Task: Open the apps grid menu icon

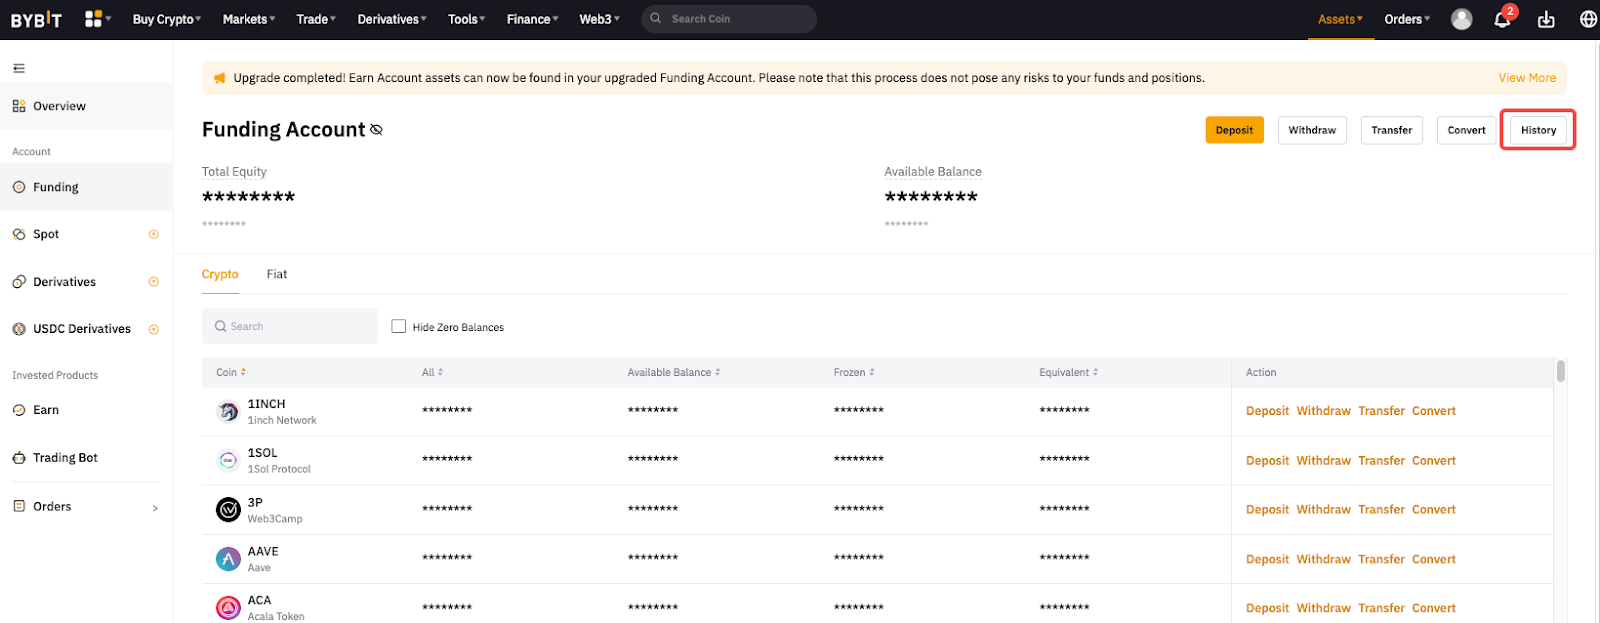Action: 94,19
